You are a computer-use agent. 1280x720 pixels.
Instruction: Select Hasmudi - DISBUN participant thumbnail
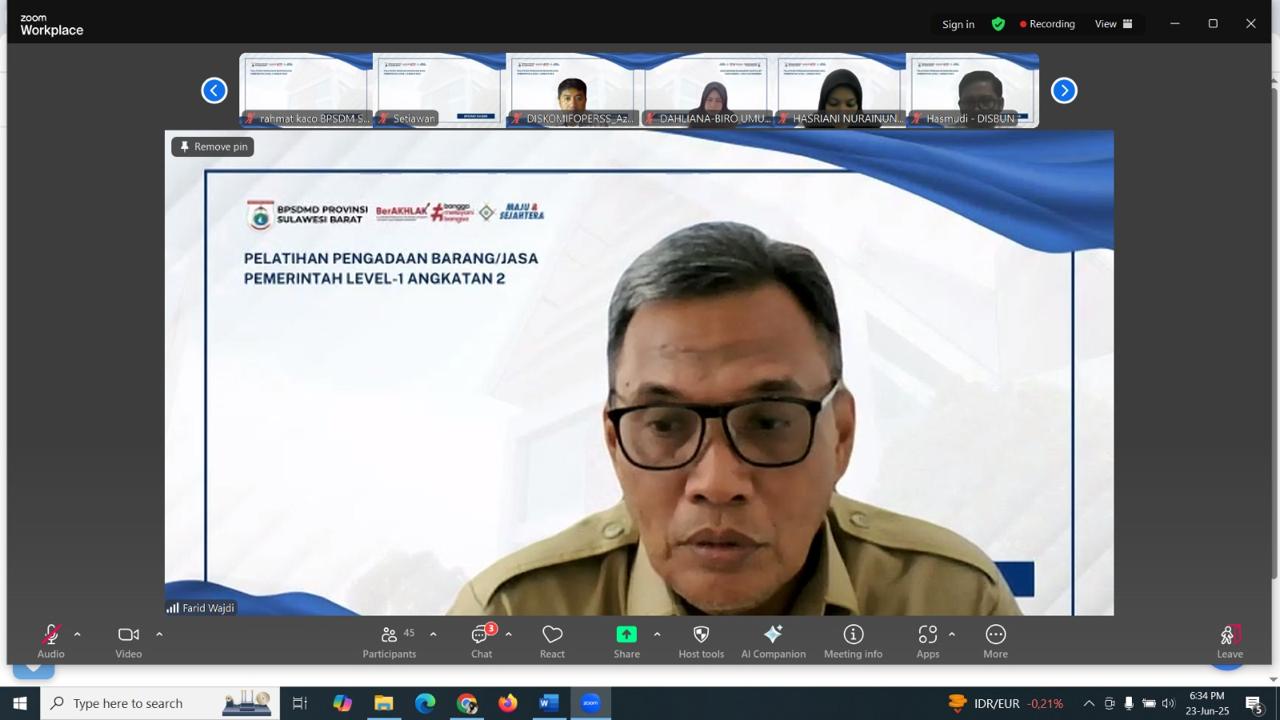pyautogui.click(x=972, y=91)
